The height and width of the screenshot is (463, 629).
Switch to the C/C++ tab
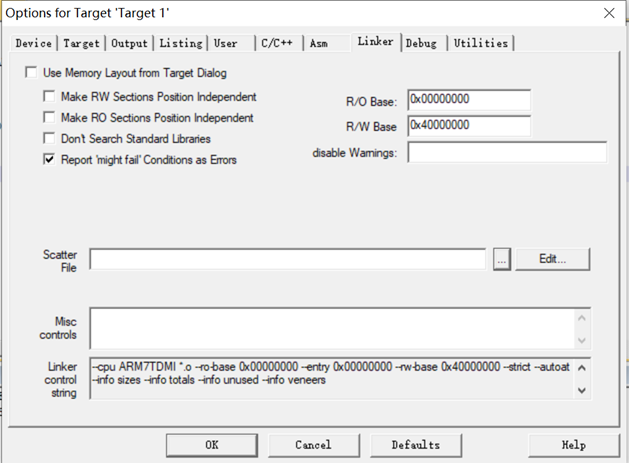click(x=277, y=43)
